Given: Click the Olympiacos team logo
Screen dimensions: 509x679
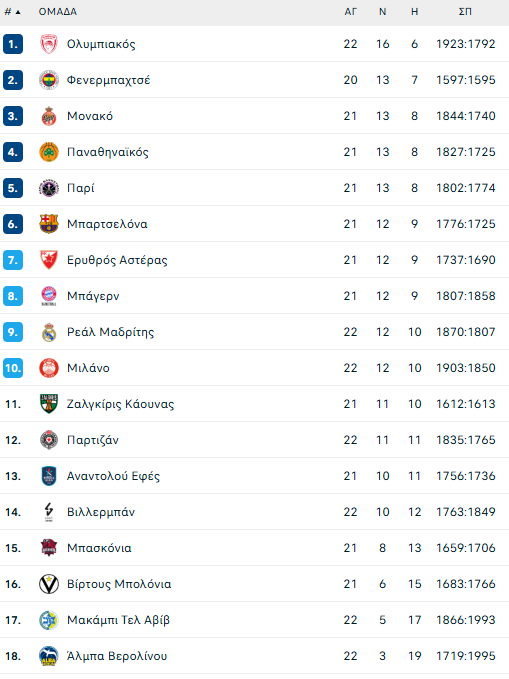Looking at the screenshot, I should (x=49, y=44).
